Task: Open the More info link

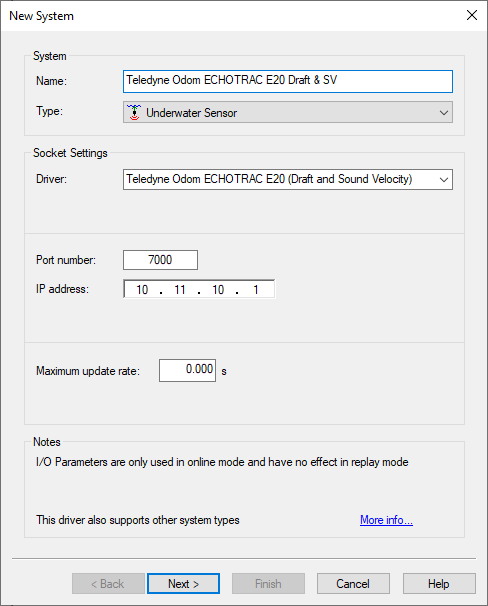Action: click(386, 520)
